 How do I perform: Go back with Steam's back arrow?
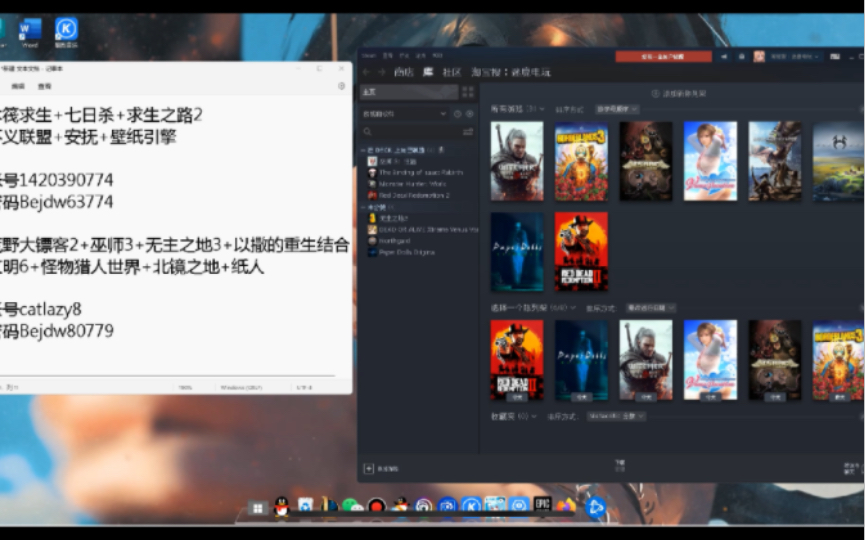tap(366, 72)
